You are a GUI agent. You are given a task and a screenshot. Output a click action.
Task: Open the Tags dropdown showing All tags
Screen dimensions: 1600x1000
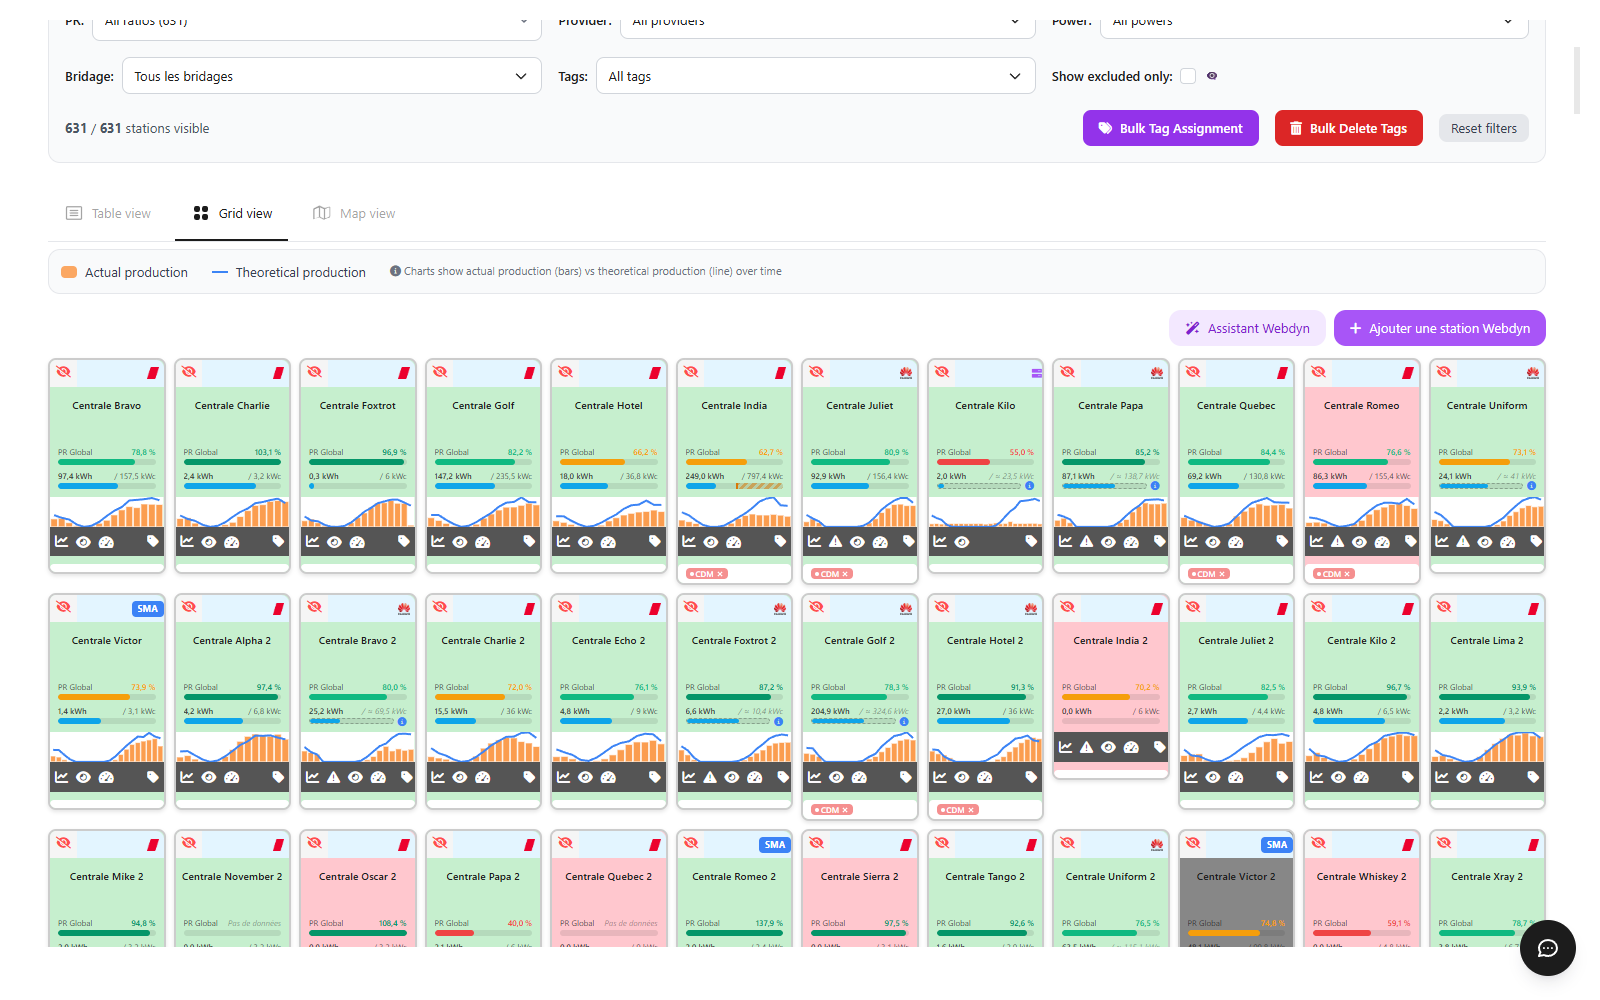click(815, 76)
